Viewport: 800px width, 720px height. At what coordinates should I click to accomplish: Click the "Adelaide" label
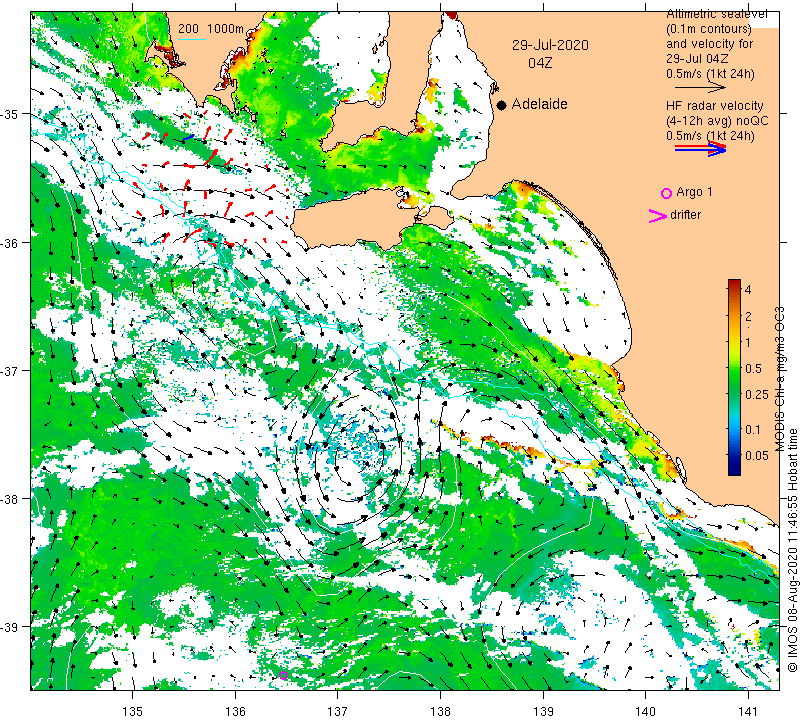pyautogui.click(x=539, y=104)
